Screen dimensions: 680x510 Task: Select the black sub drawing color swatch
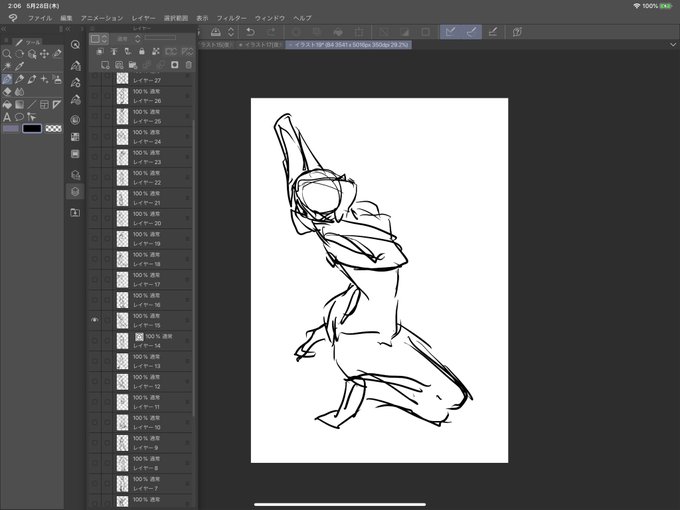pyautogui.click(x=32, y=128)
